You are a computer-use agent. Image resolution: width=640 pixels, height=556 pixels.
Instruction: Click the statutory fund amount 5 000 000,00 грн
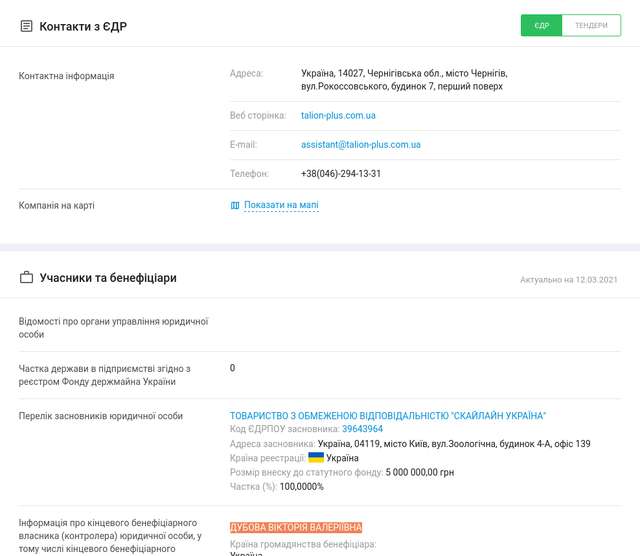coord(420,472)
